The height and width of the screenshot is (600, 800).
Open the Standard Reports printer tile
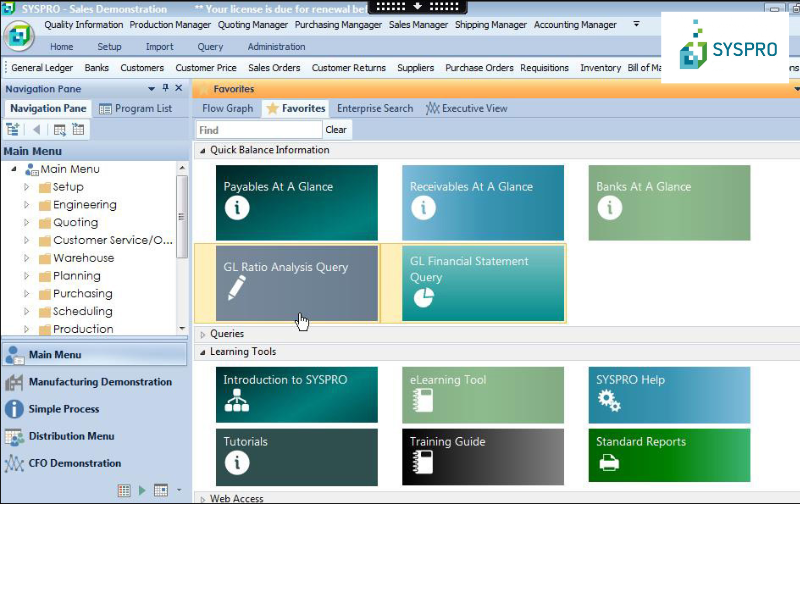click(x=668, y=455)
